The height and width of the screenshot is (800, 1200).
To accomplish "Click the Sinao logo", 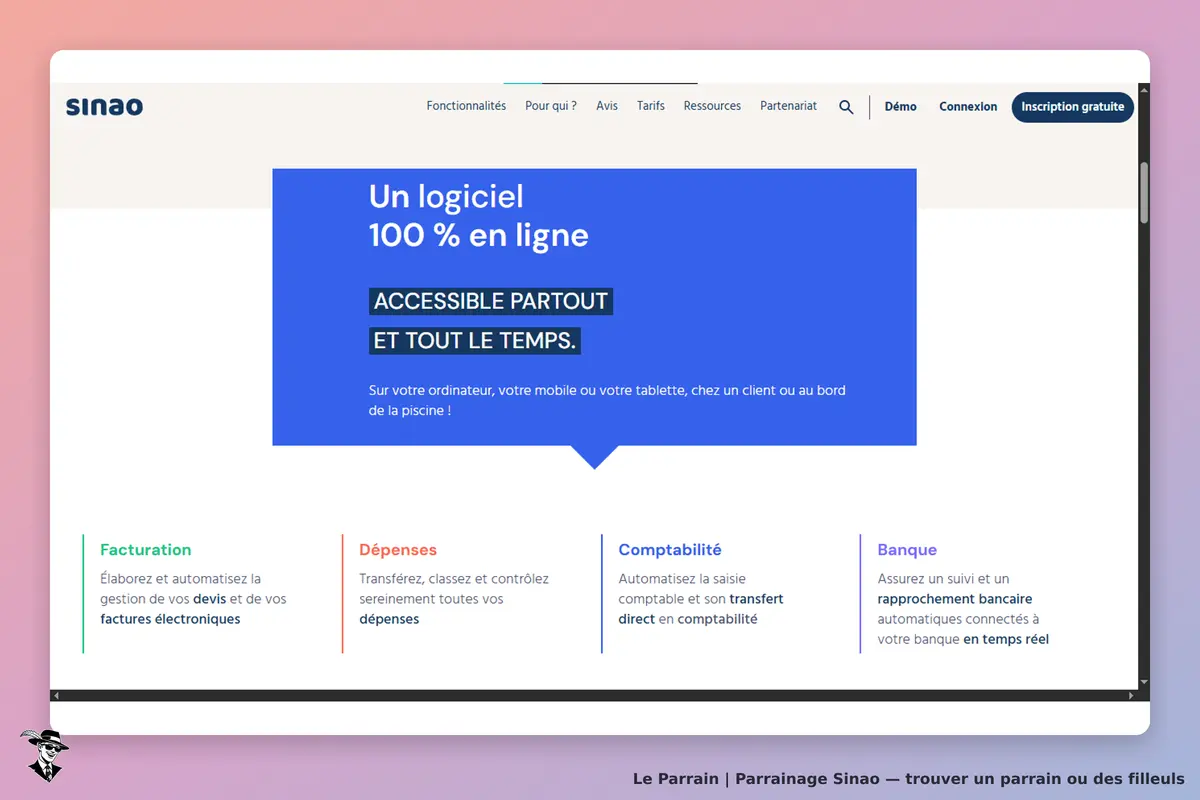I will [104, 106].
